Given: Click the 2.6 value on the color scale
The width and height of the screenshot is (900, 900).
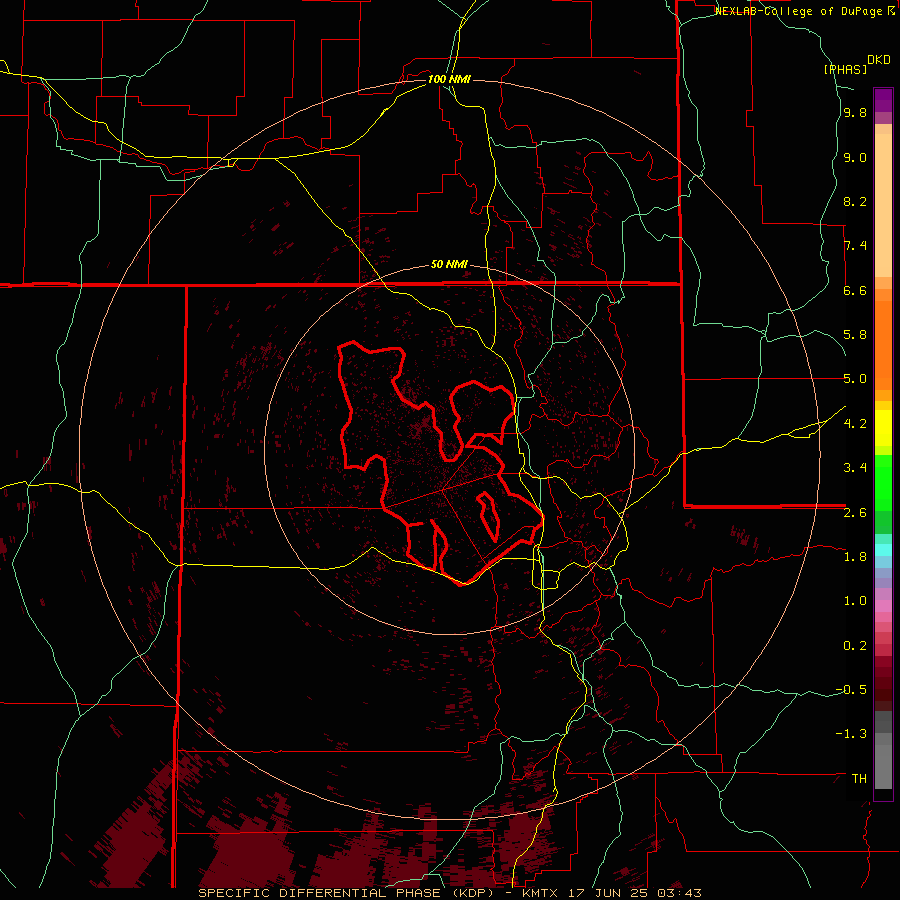Looking at the screenshot, I should 855,513.
